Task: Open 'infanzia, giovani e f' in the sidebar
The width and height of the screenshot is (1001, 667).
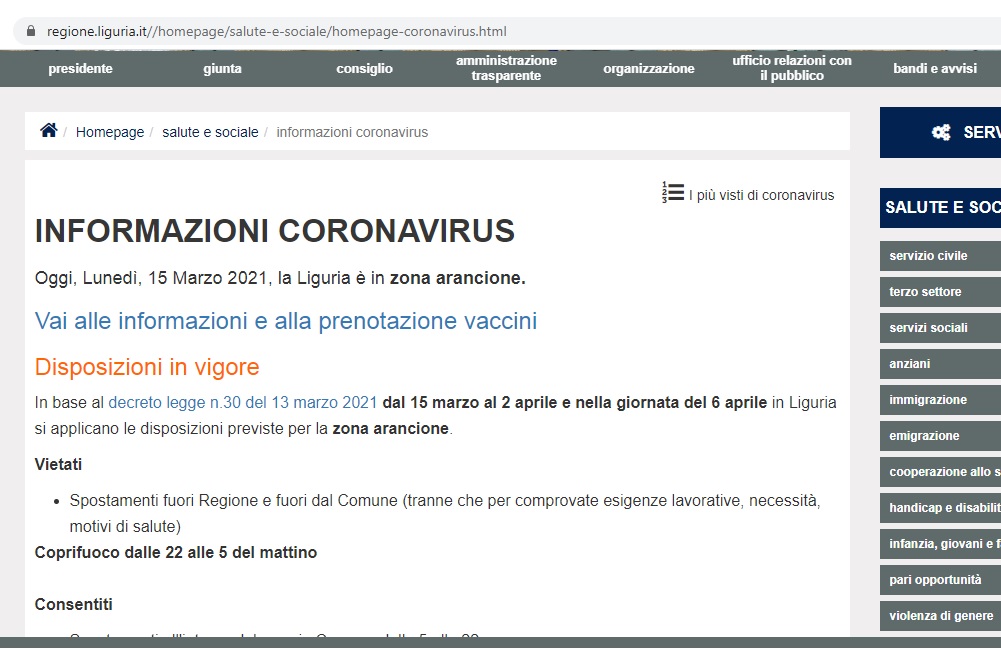Action: click(x=940, y=544)
